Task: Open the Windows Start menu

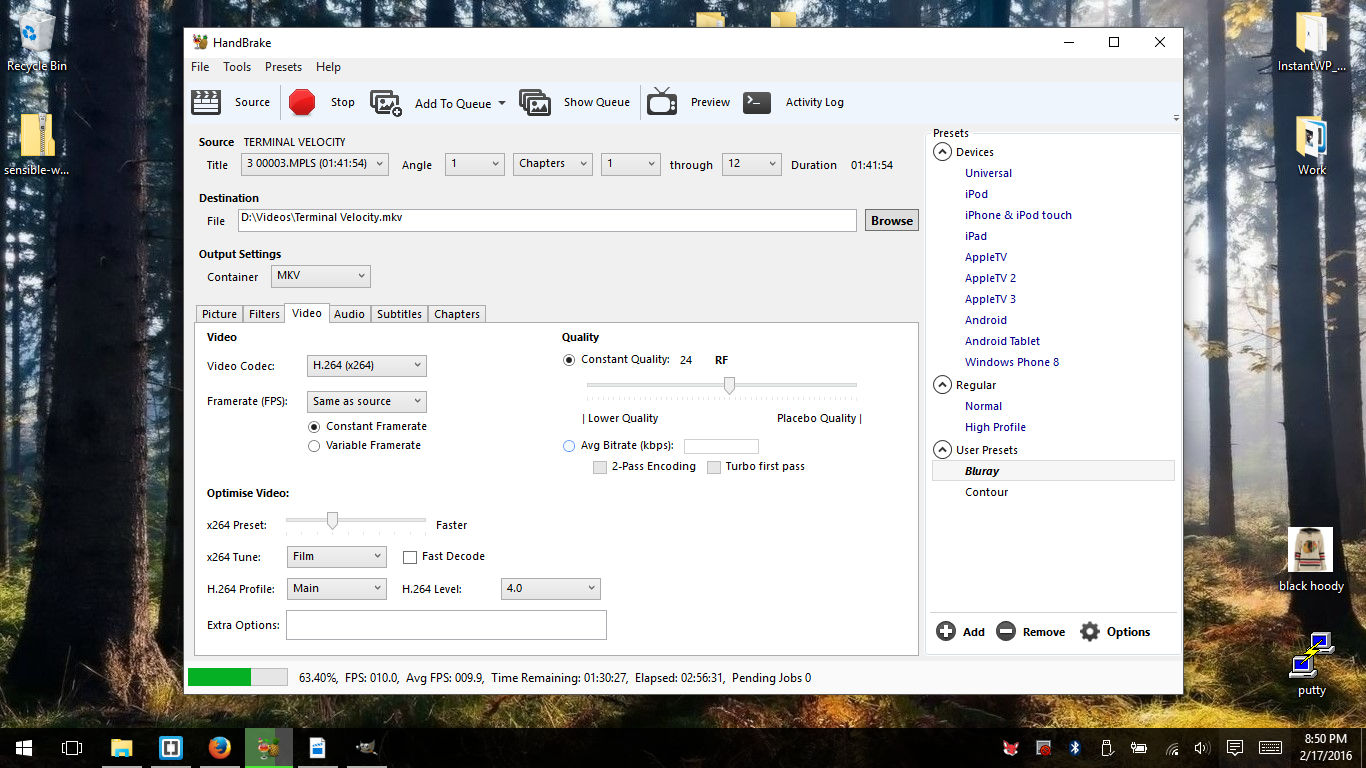Action: pos(24,747)
